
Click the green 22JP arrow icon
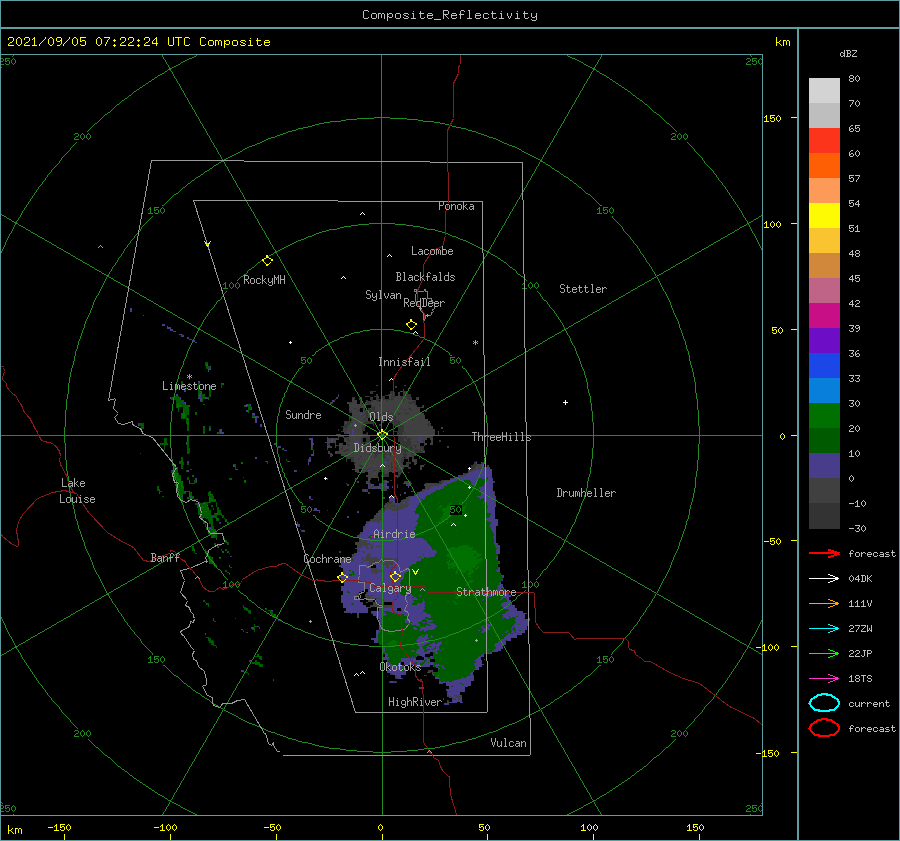(x=824, y=653)
